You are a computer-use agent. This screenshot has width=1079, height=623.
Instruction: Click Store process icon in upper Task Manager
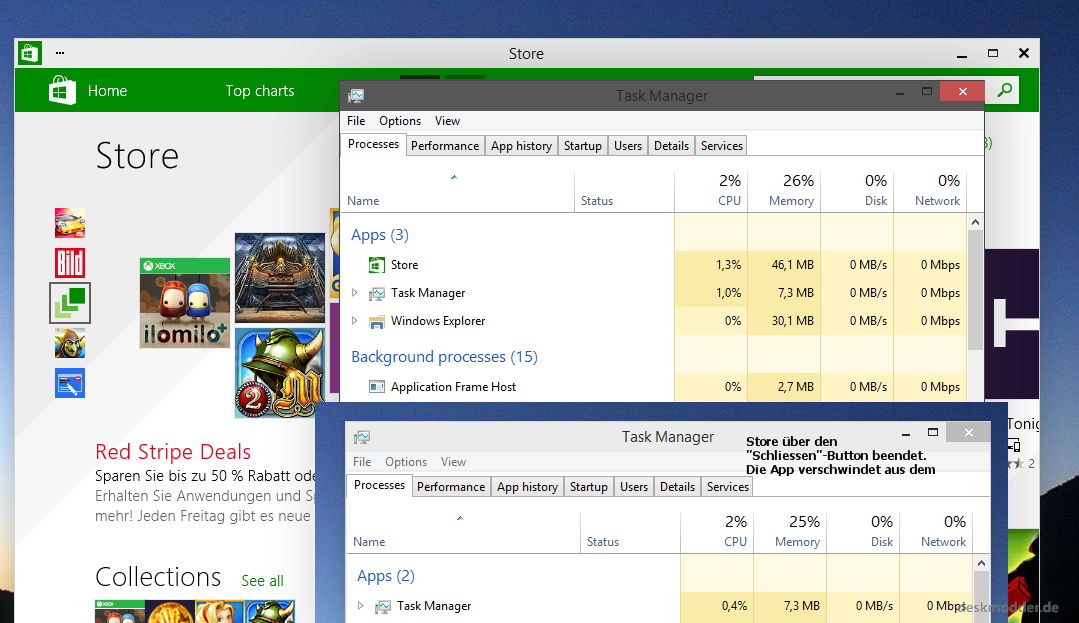(376, 264)
